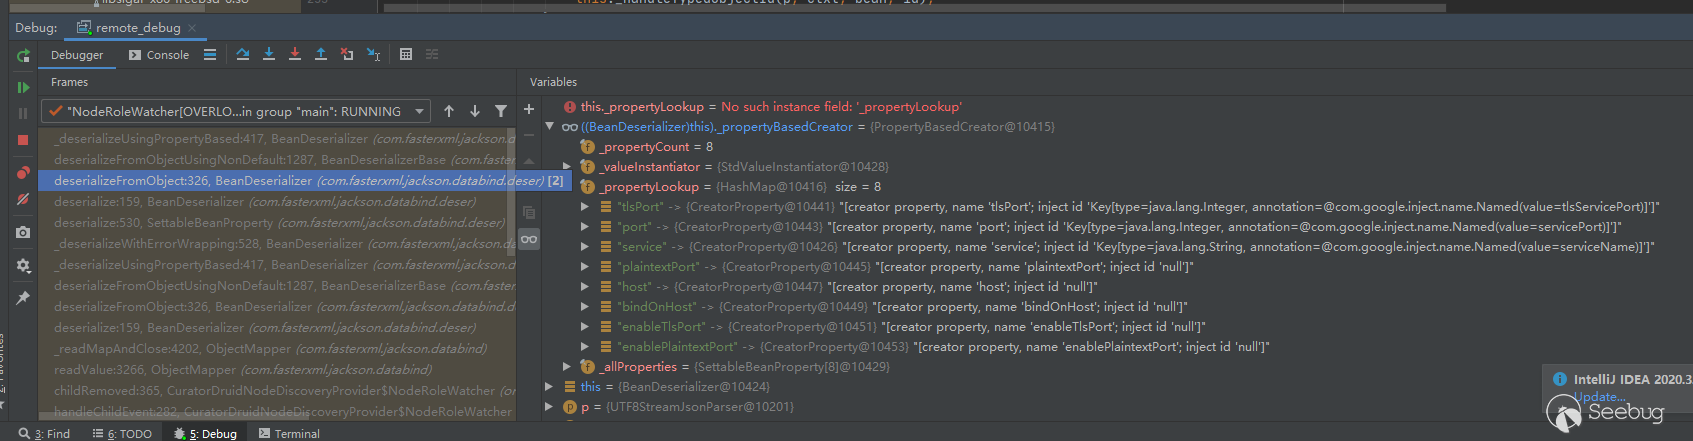Expand the "host" entry
Image resolution: width=1693 pixels, height=441 pixels.
coord(585,286)
